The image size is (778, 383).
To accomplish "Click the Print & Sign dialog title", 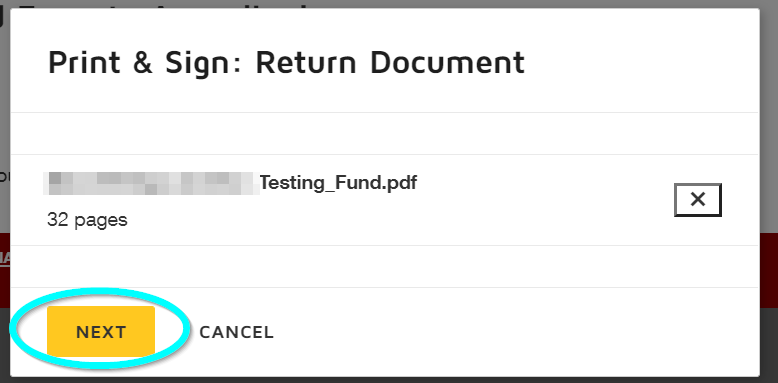I will point(286,63).
